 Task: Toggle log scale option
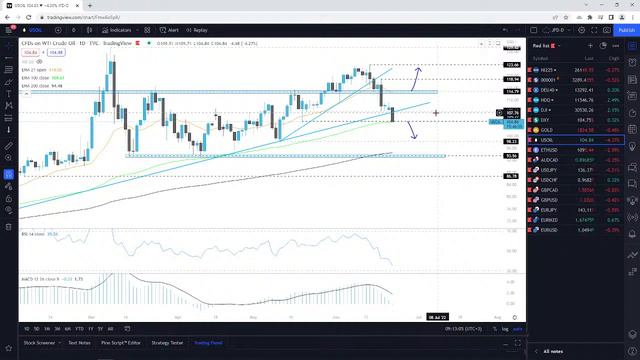click(x=505, y=329)
